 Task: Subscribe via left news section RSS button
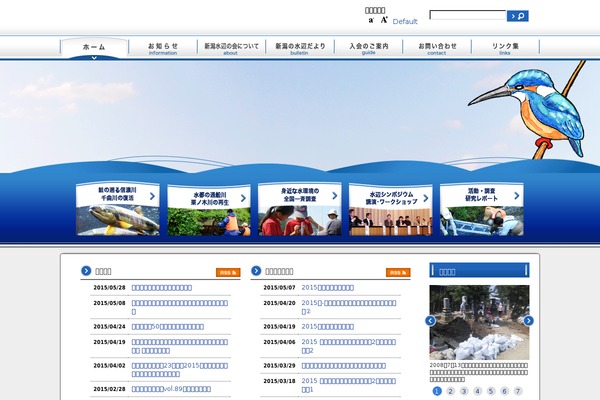point(228,273)
